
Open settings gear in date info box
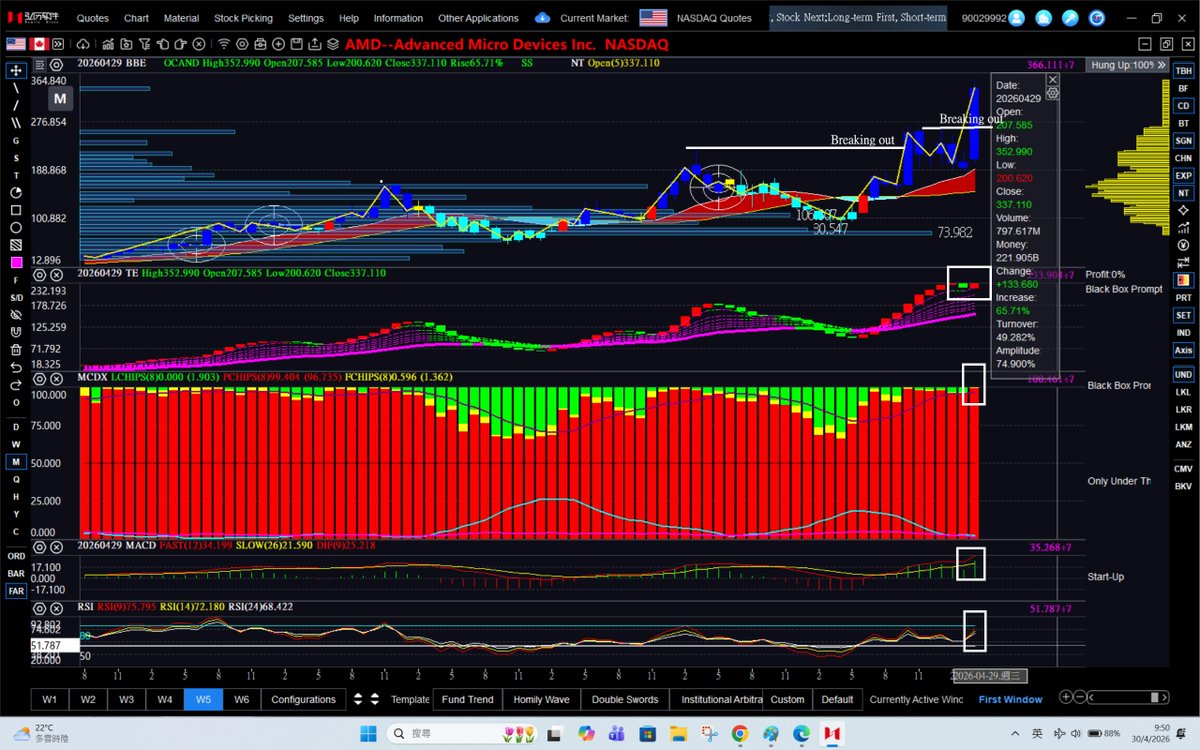pos(1052,92)
